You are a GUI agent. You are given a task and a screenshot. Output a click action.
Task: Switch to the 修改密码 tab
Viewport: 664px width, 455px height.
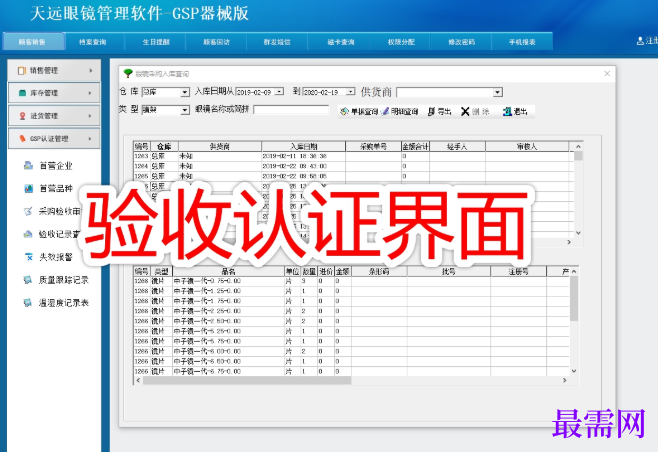(x=462, y=42)
